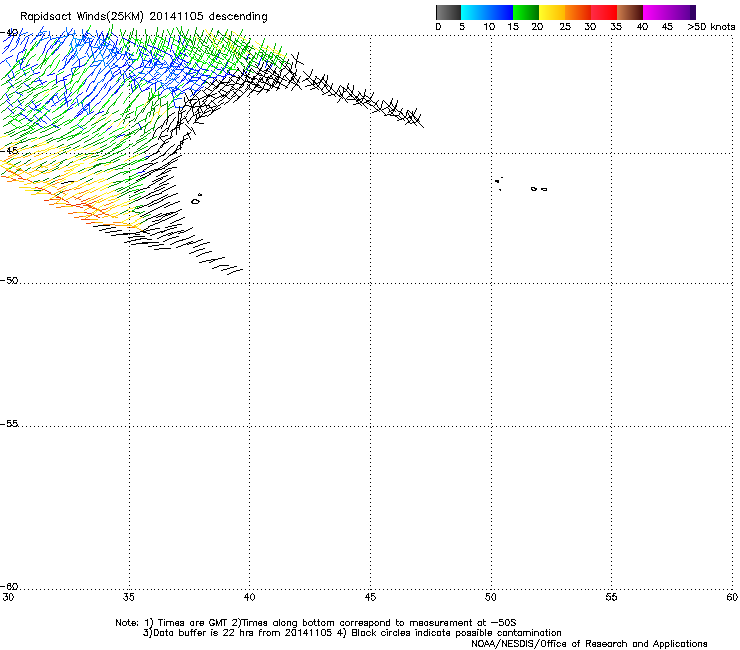Screen dimensions: 740x650
Task: Click longitude label '50' on bottom axis
Action: tap(490, 598)
